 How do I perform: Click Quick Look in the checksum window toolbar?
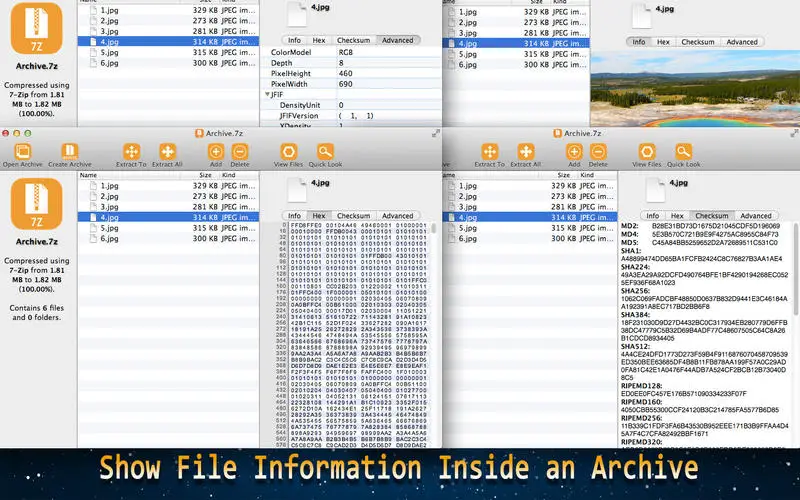(683, 155)
